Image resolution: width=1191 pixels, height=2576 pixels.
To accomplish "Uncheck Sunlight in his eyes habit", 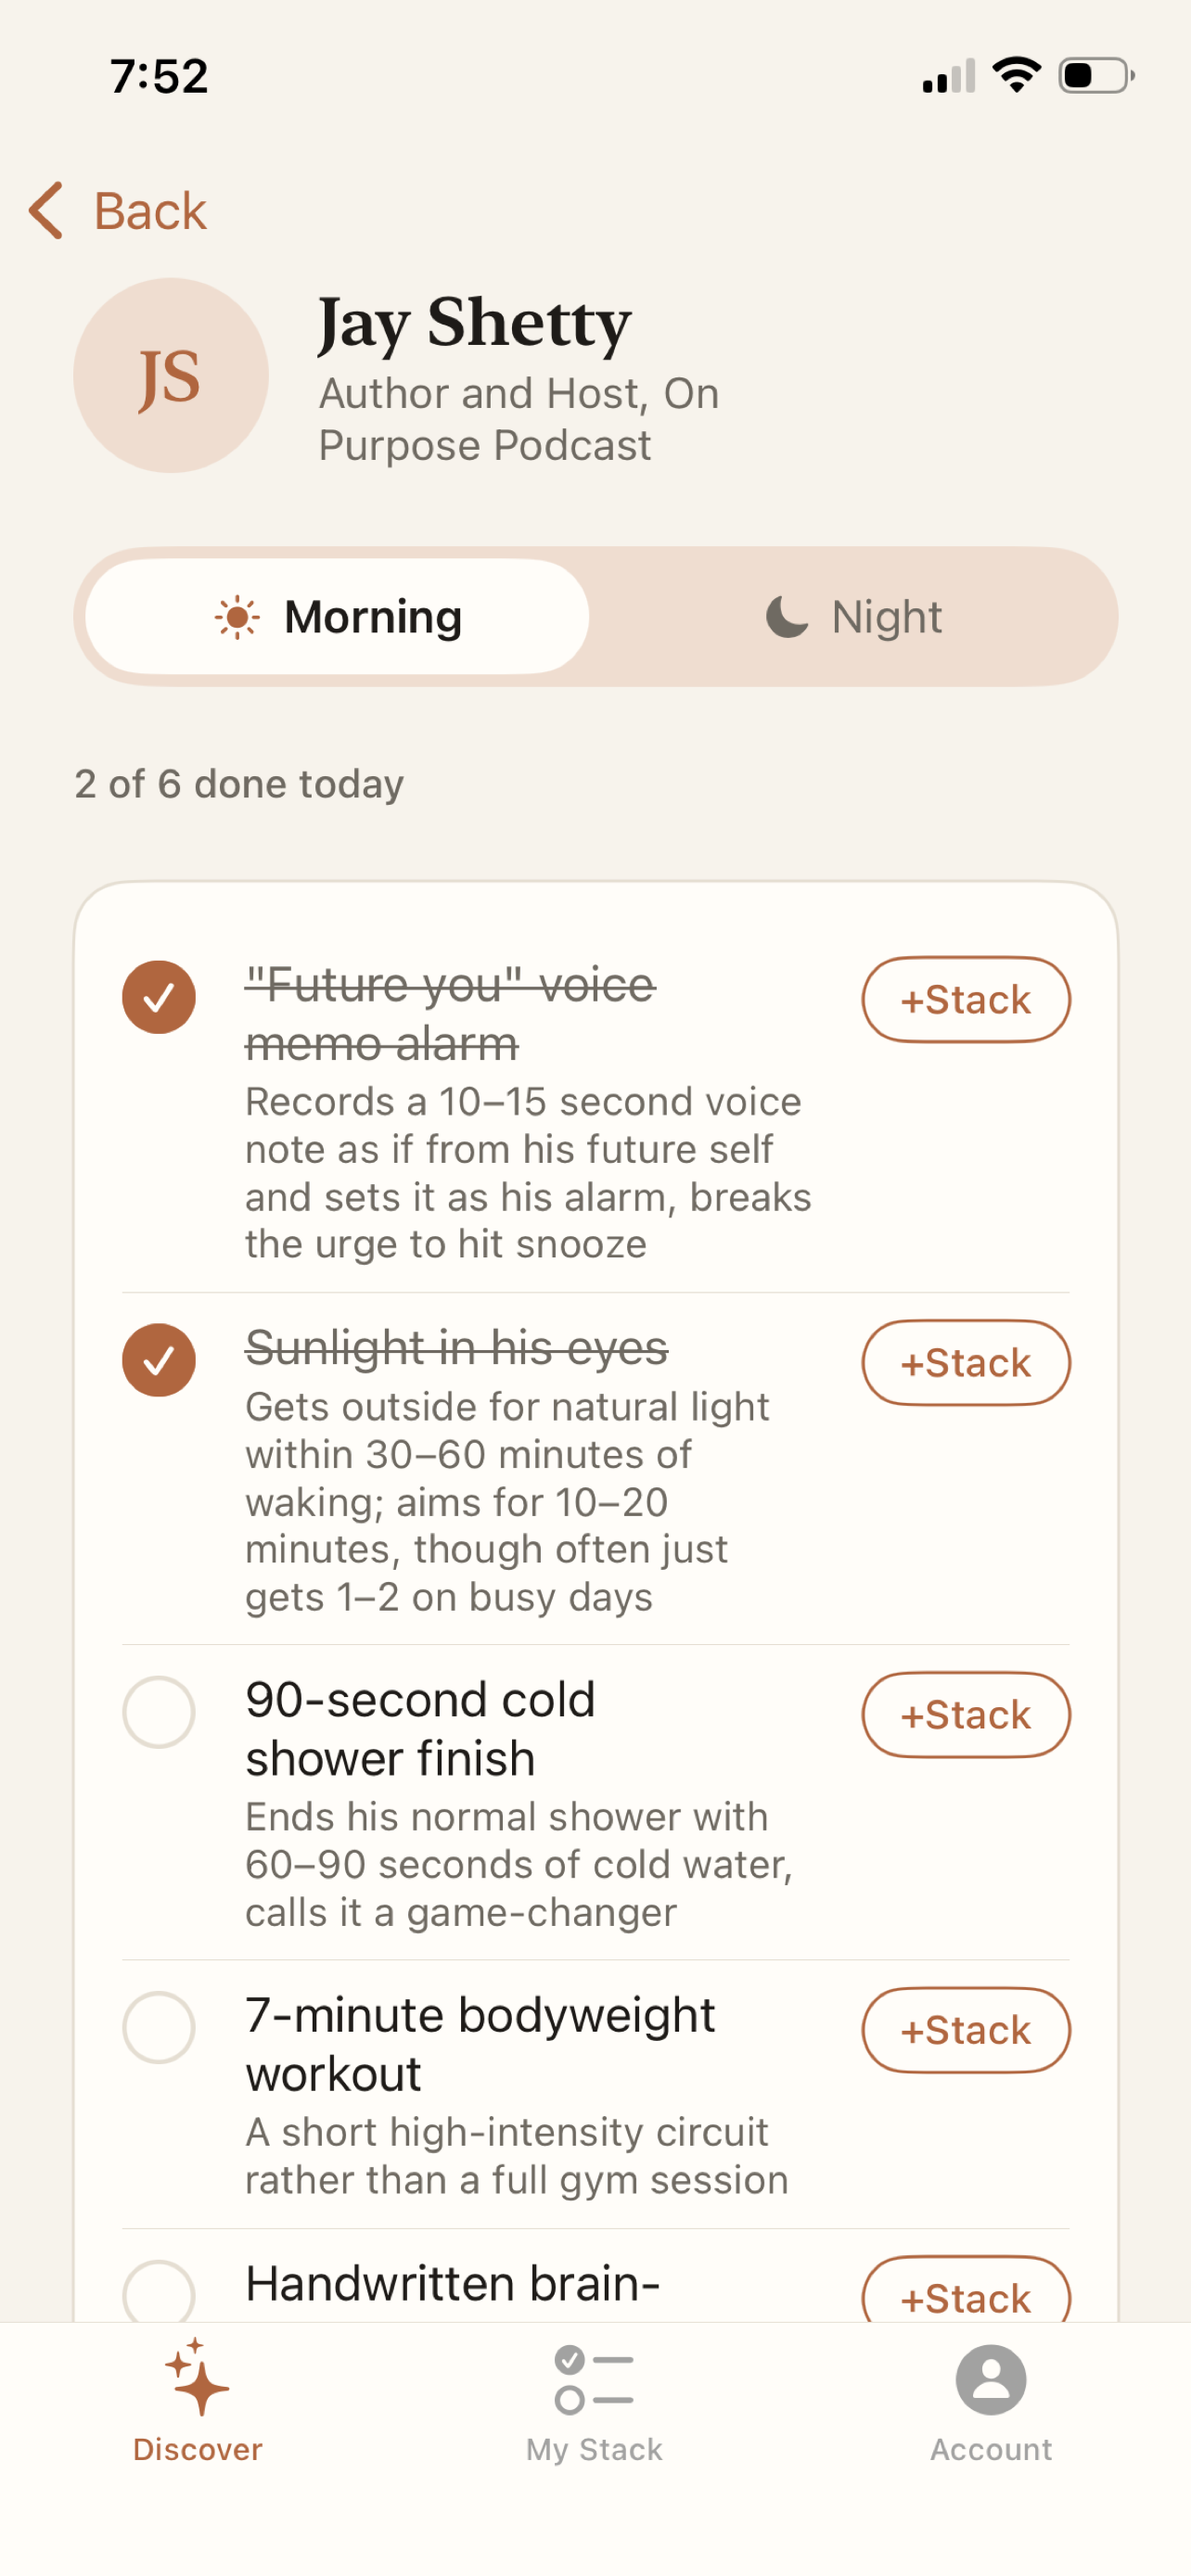I will [x=159, y=1360].
